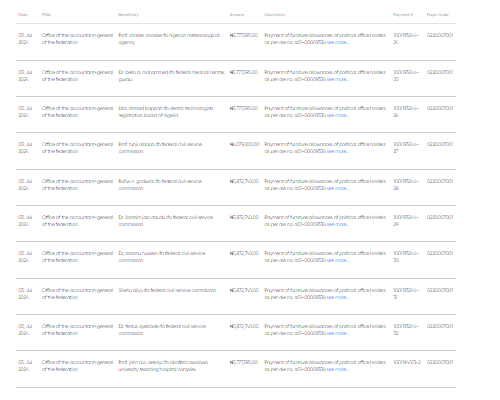
Task: Click 'see more' for Idris Ahmad Bappah row
Action: 338,115
